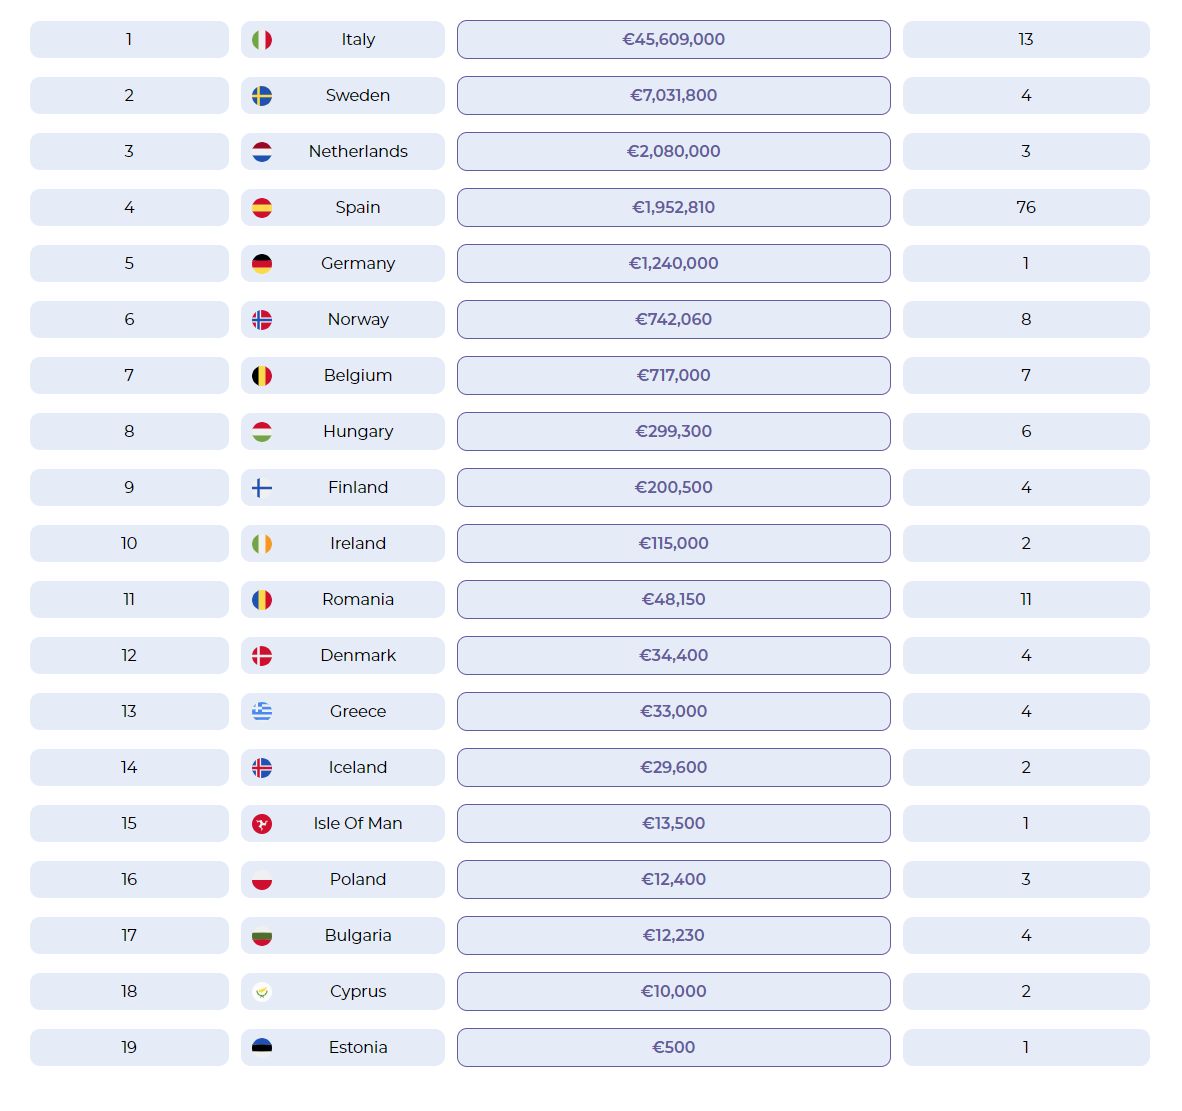This screenshot has height=1111, width=1182.
Task: Click the Germany flag icon
Action: 262,264
